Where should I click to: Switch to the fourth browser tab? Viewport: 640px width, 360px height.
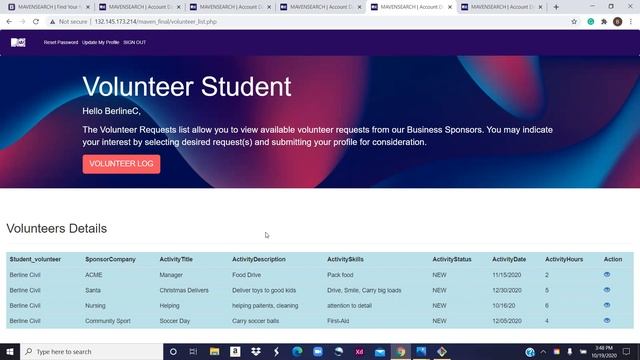(x=319, y=7)
